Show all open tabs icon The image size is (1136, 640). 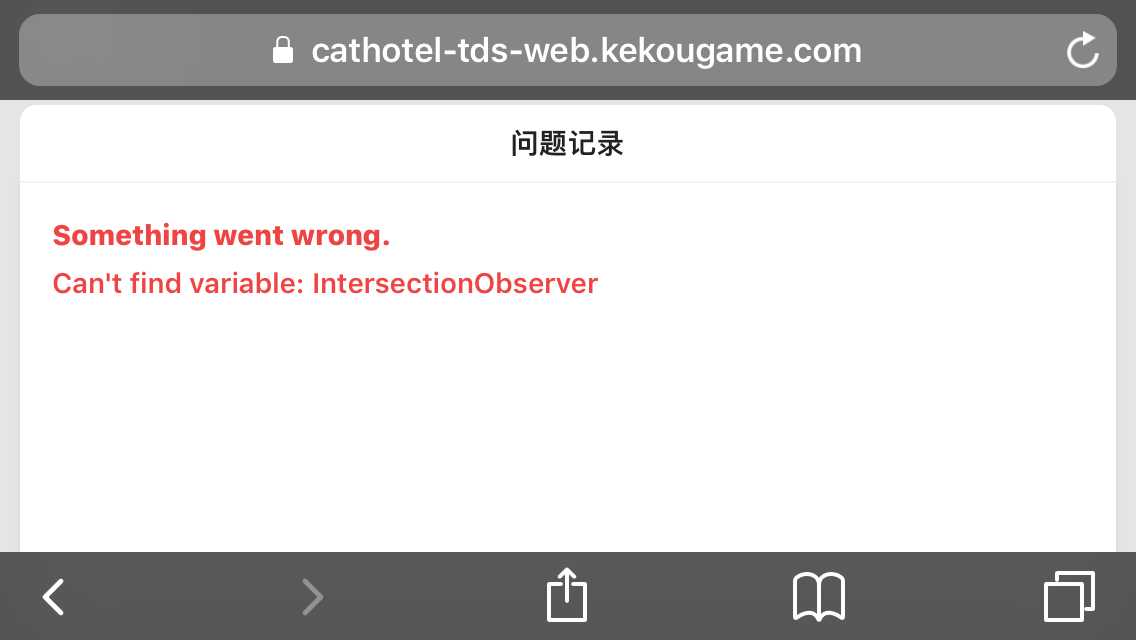tap(1069, 597)
